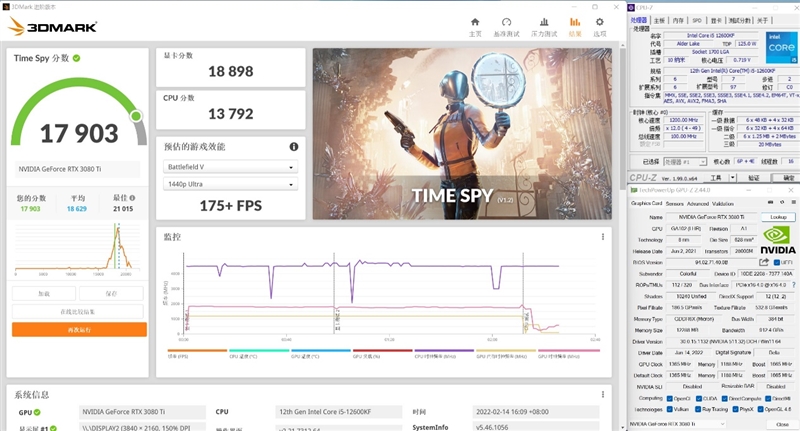800x431 pixels.
Task: Open the 3DMark Home (主页) page
Action: coord(475,27)
